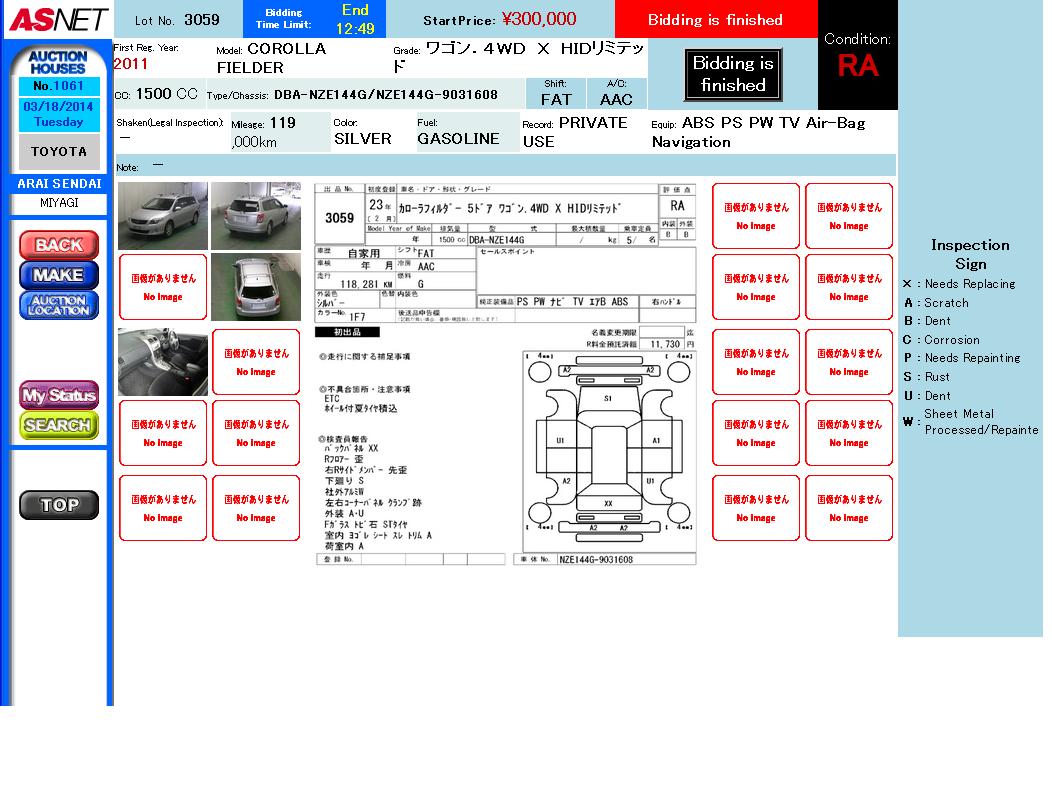Viewport: 1052px width, 804px height.
Task: Click ARAI SENDAI auction location label
Action: pos(59,184)
